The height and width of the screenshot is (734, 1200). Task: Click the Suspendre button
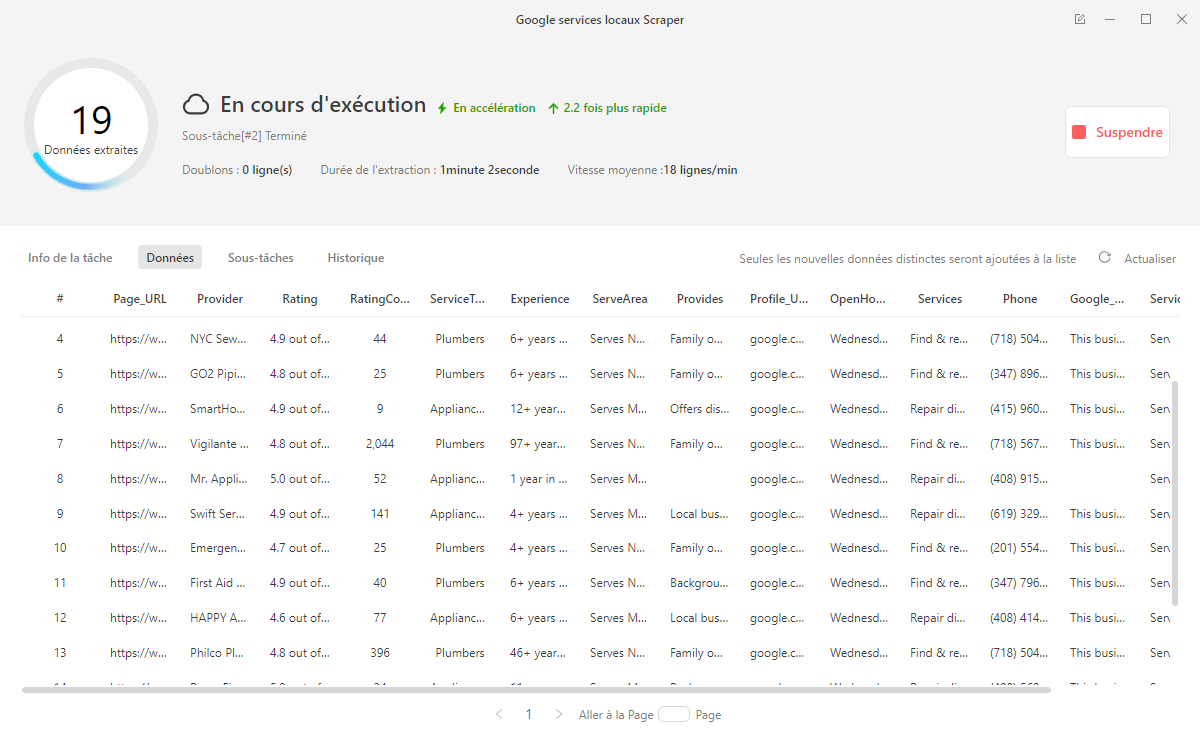[x=1117, y=131]
